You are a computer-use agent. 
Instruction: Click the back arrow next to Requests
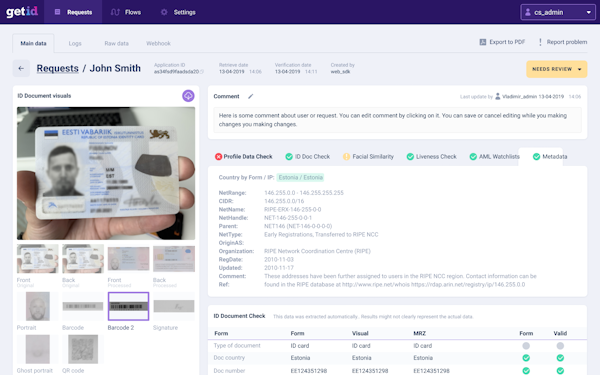click(x=21, y=68)
